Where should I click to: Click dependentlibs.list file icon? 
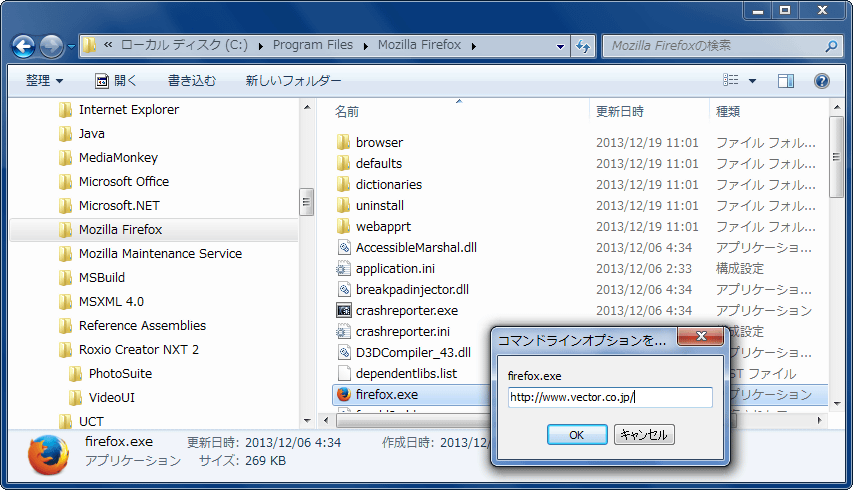(x=343, y=374)
